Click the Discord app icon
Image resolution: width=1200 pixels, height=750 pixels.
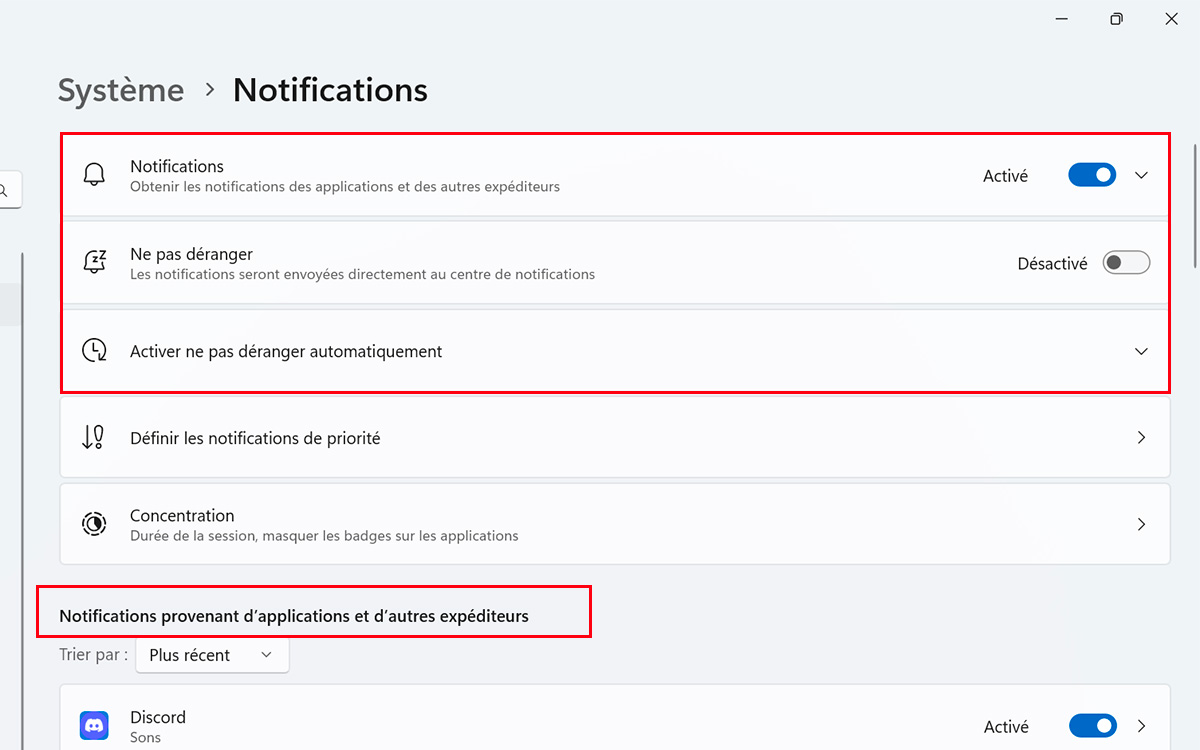[94, 725]
